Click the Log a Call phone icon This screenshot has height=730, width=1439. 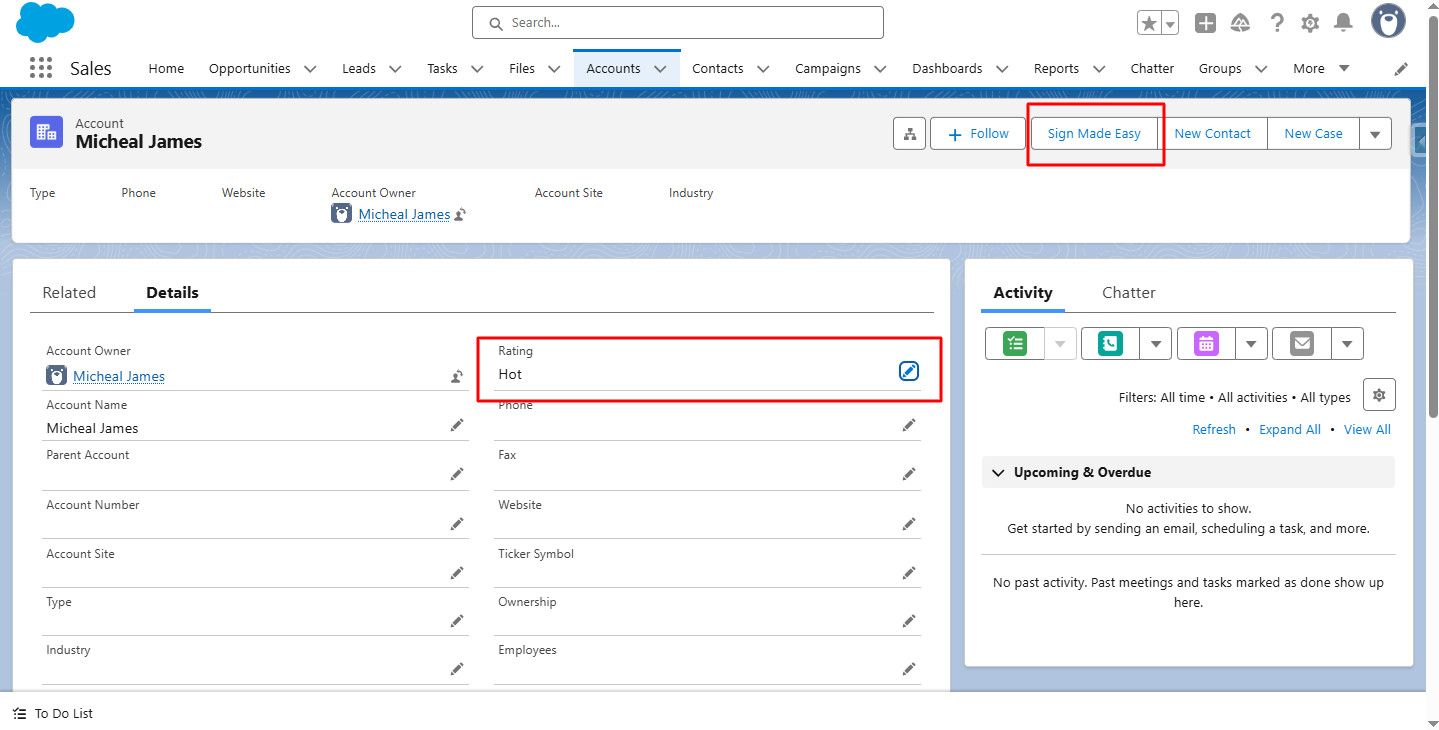click(x=1110, y=343)
